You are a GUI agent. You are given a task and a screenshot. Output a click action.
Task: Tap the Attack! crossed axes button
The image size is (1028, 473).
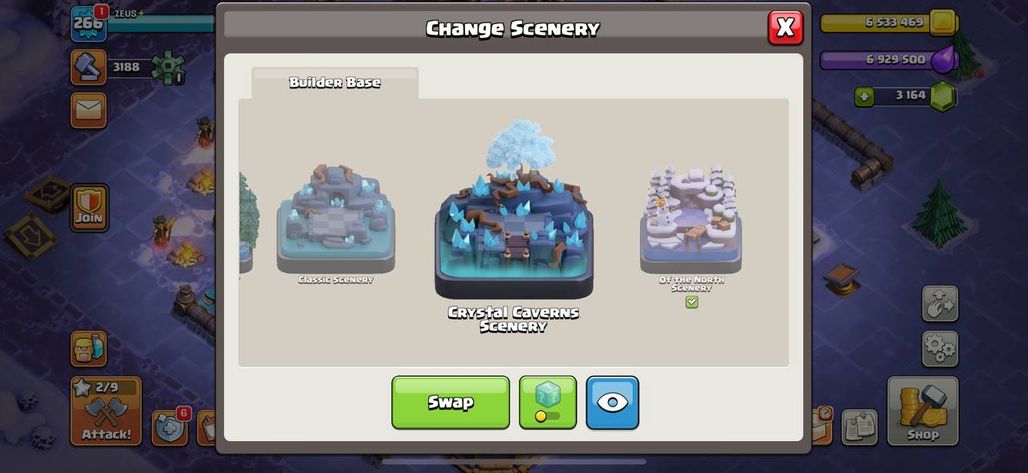(x=106, y=411)
